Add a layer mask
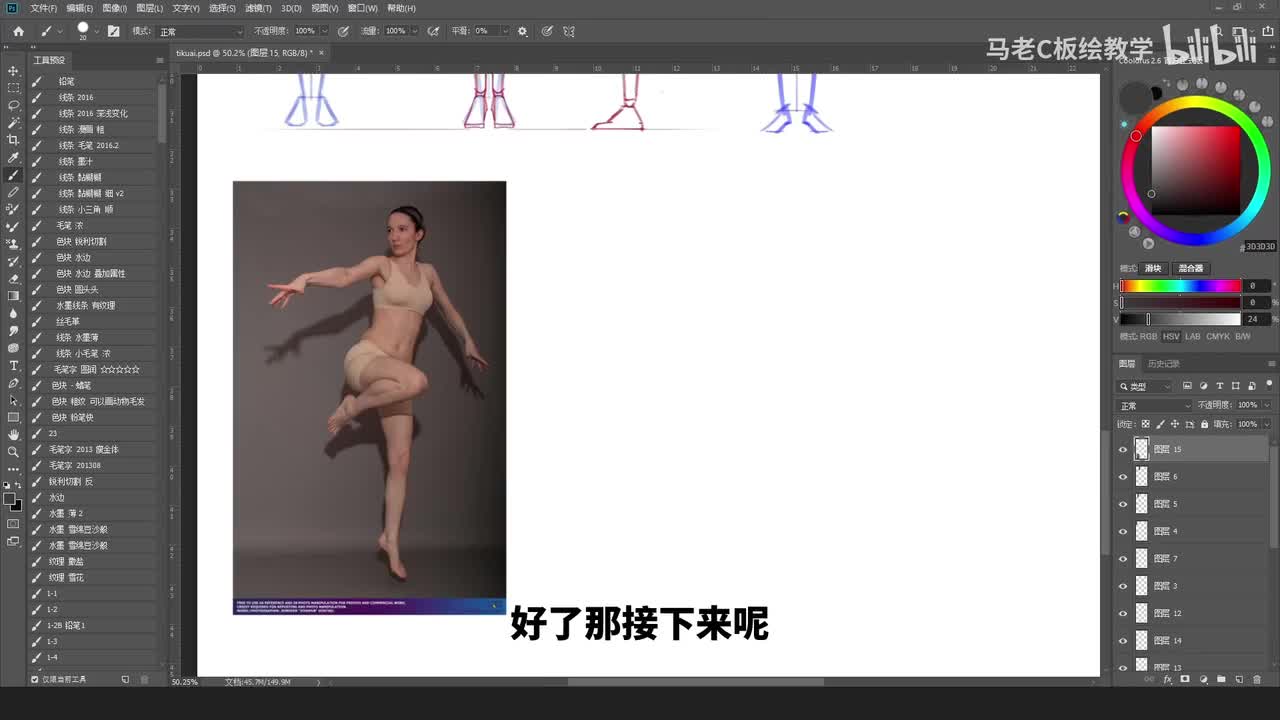The height and width of the screenshot is (720, 1280). click(1185, 679)
